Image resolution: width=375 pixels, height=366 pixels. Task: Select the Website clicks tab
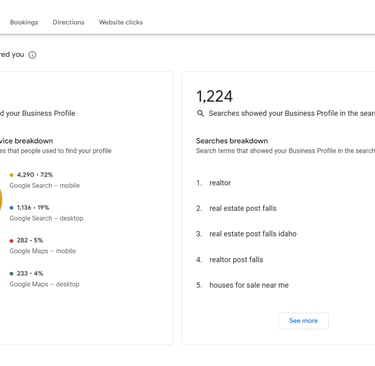point(121,22)
